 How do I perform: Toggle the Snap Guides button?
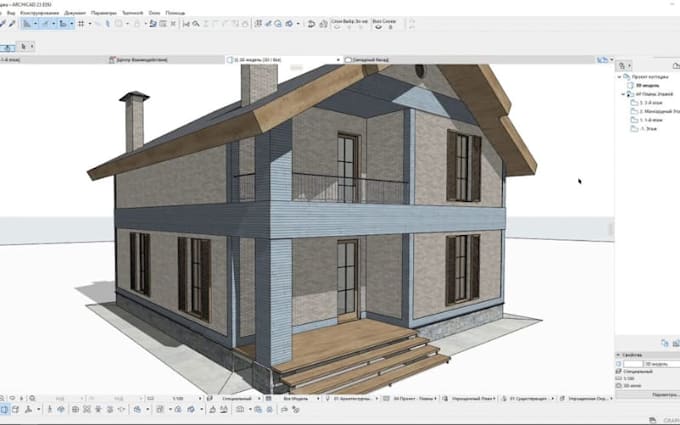pos(45,24)
